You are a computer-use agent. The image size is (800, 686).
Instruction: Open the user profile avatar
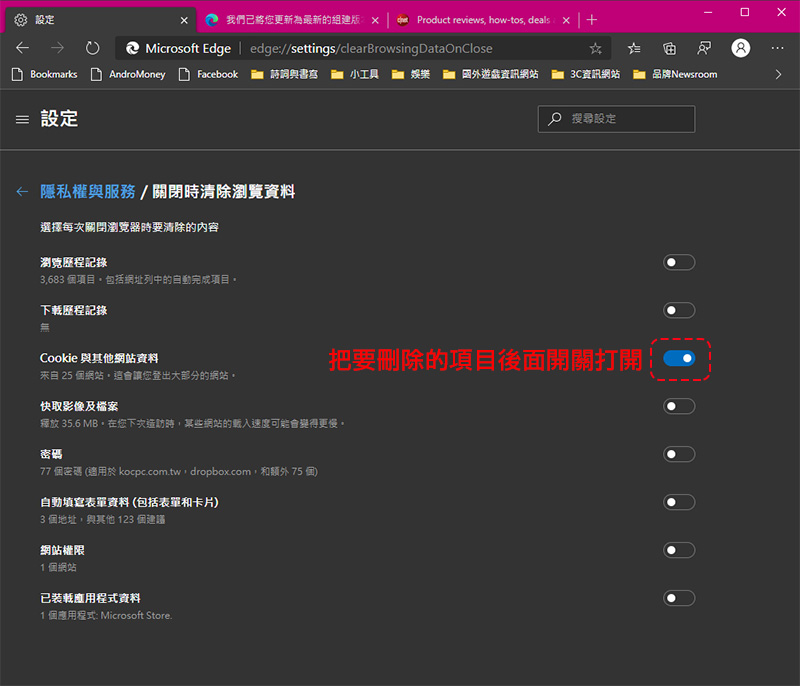tap(740, 48)
